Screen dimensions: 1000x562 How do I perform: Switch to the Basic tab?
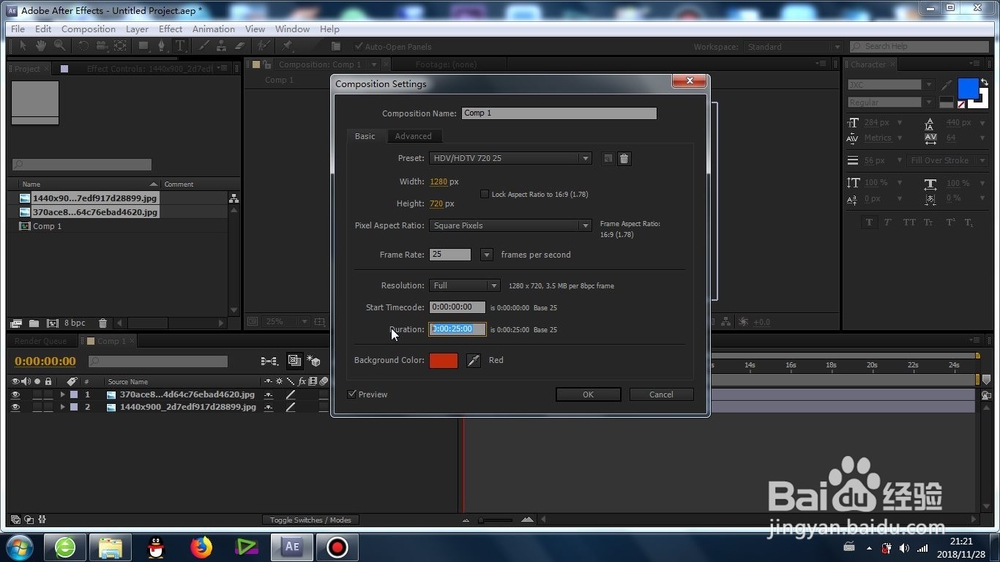[x=365, y=136]
